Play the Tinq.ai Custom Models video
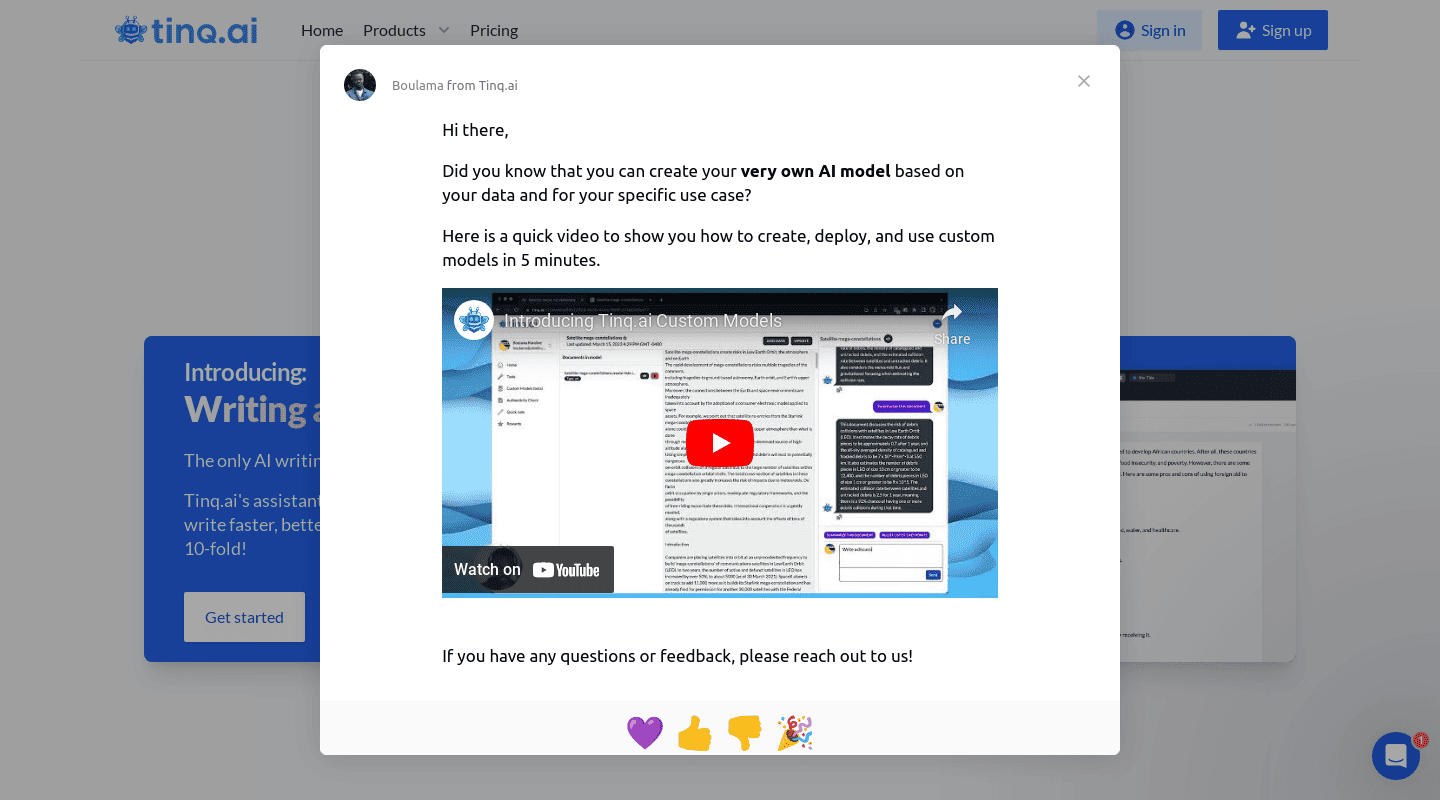Viewport: 1440px width, 800px height. tap(720, 443)
